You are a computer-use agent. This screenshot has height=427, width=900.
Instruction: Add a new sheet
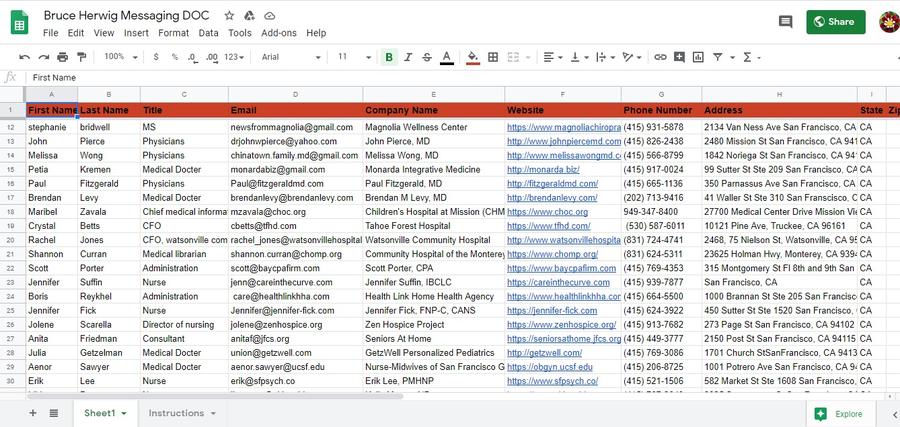click(x=33, y=413)
